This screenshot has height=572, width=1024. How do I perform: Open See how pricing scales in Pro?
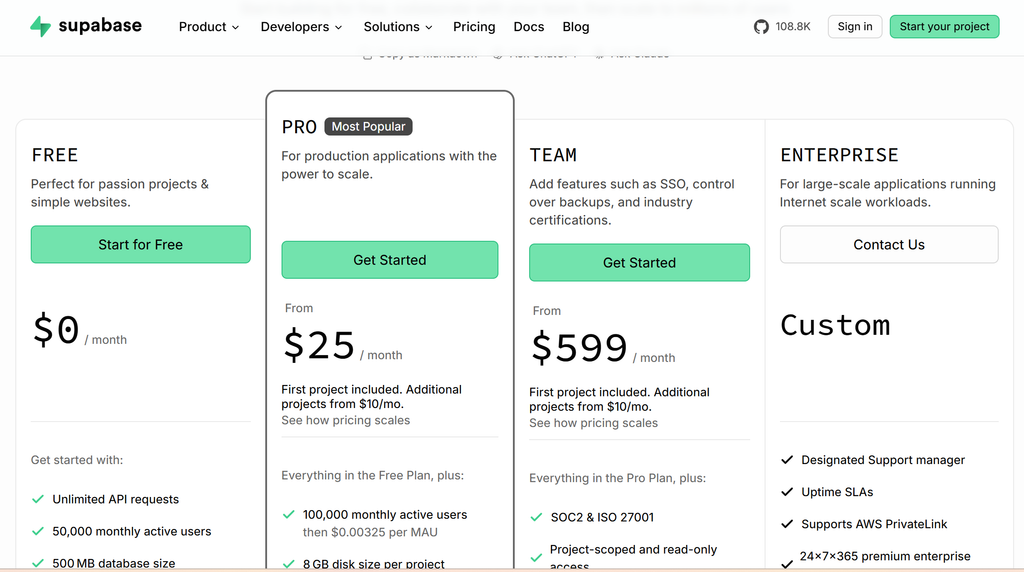[345, 421]
